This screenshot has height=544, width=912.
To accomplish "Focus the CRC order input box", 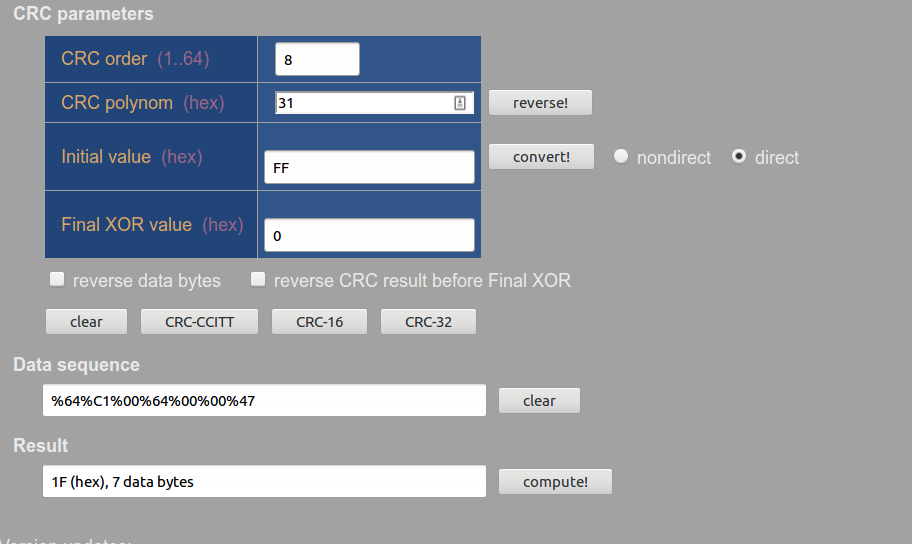I will (x=317, y=59).
